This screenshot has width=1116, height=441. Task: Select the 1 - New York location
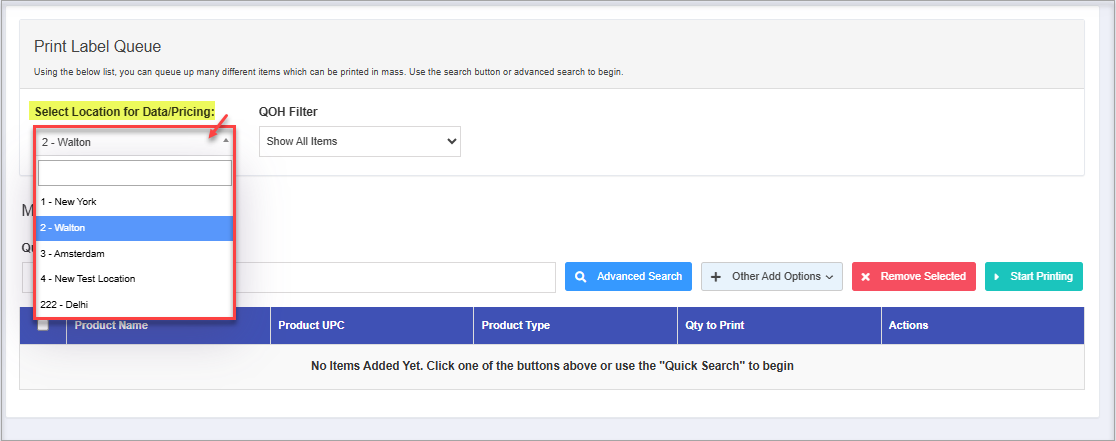(134, 202)
